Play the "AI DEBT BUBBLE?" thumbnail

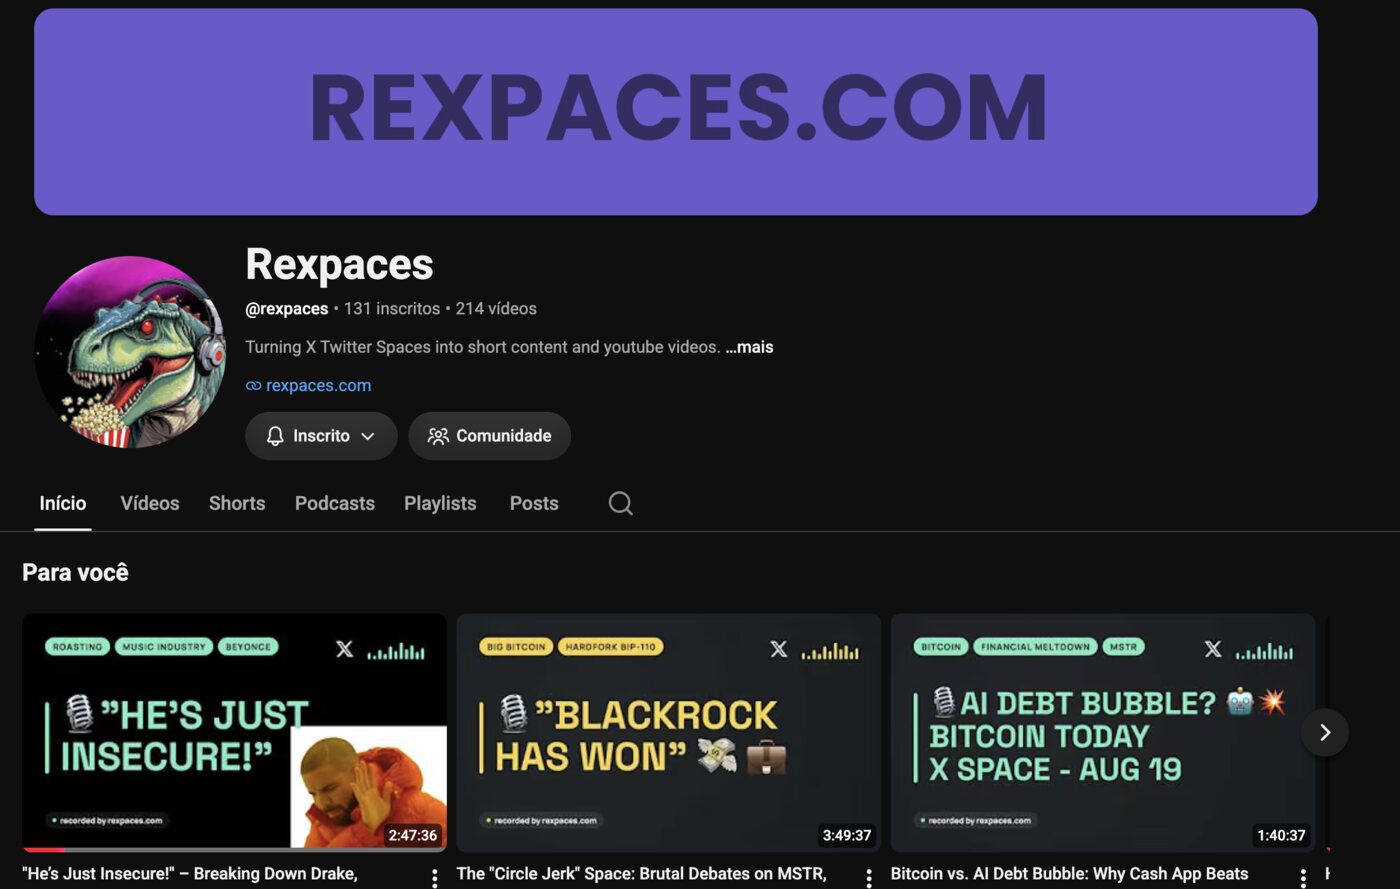[1102, 732]
